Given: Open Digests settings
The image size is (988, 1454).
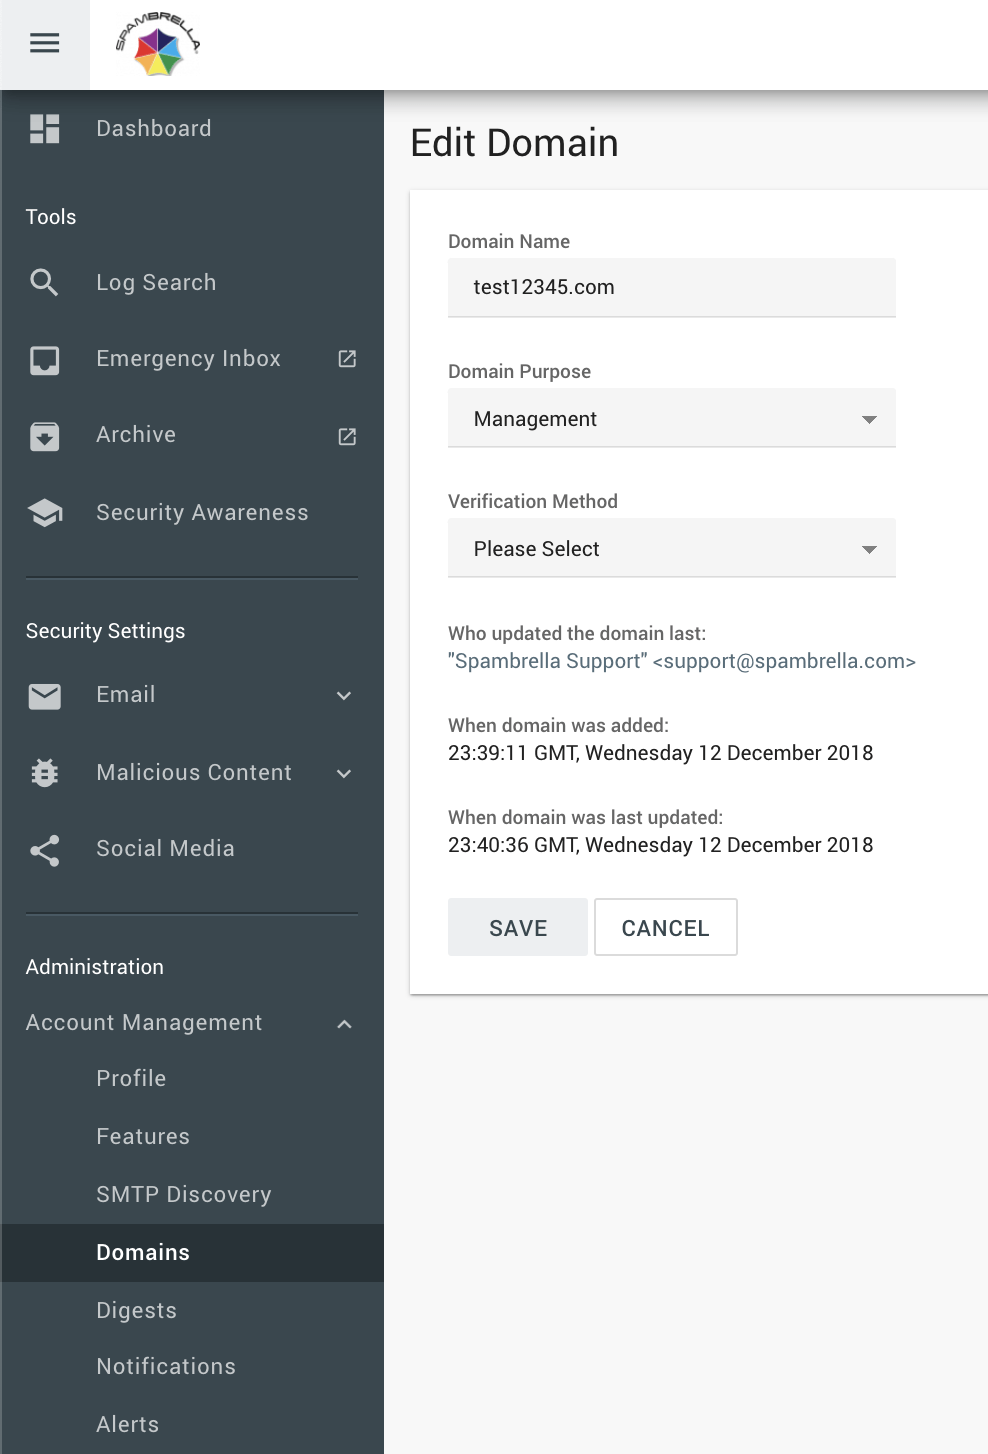Looking at the screenshot, I should [x=136, y=1311].
